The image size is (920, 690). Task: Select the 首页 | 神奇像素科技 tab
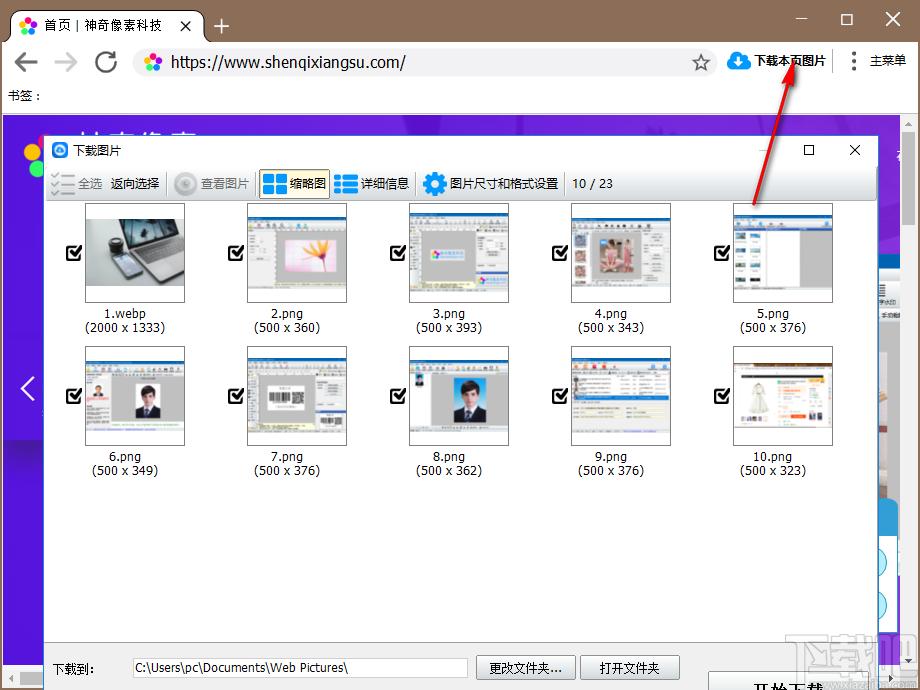[x=107, y=26]
